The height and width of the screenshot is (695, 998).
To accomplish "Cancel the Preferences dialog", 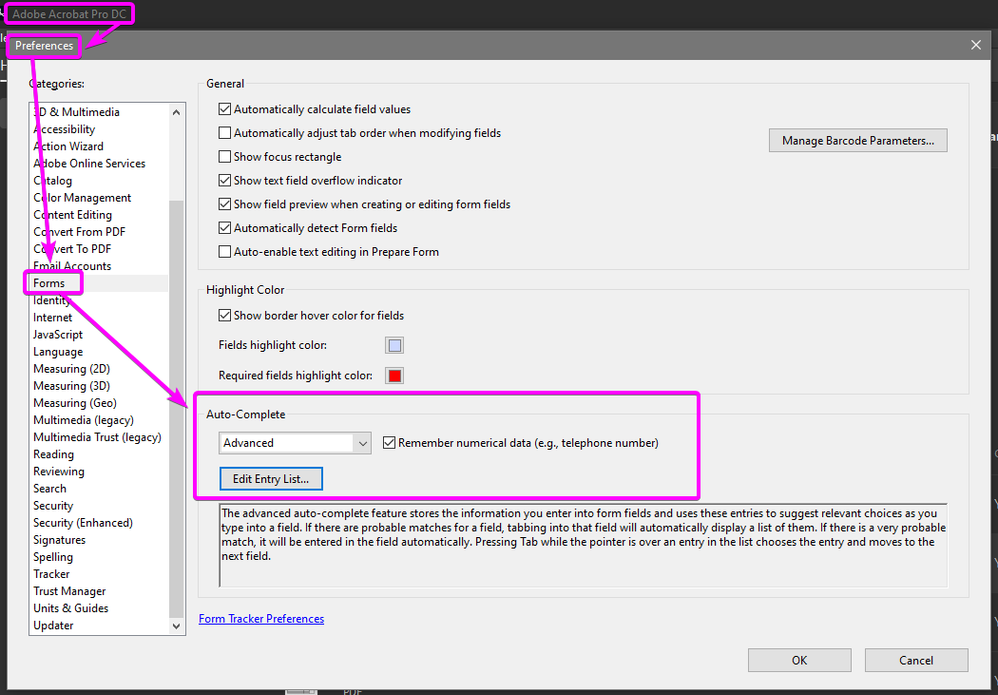I will [x=916, y=661].
